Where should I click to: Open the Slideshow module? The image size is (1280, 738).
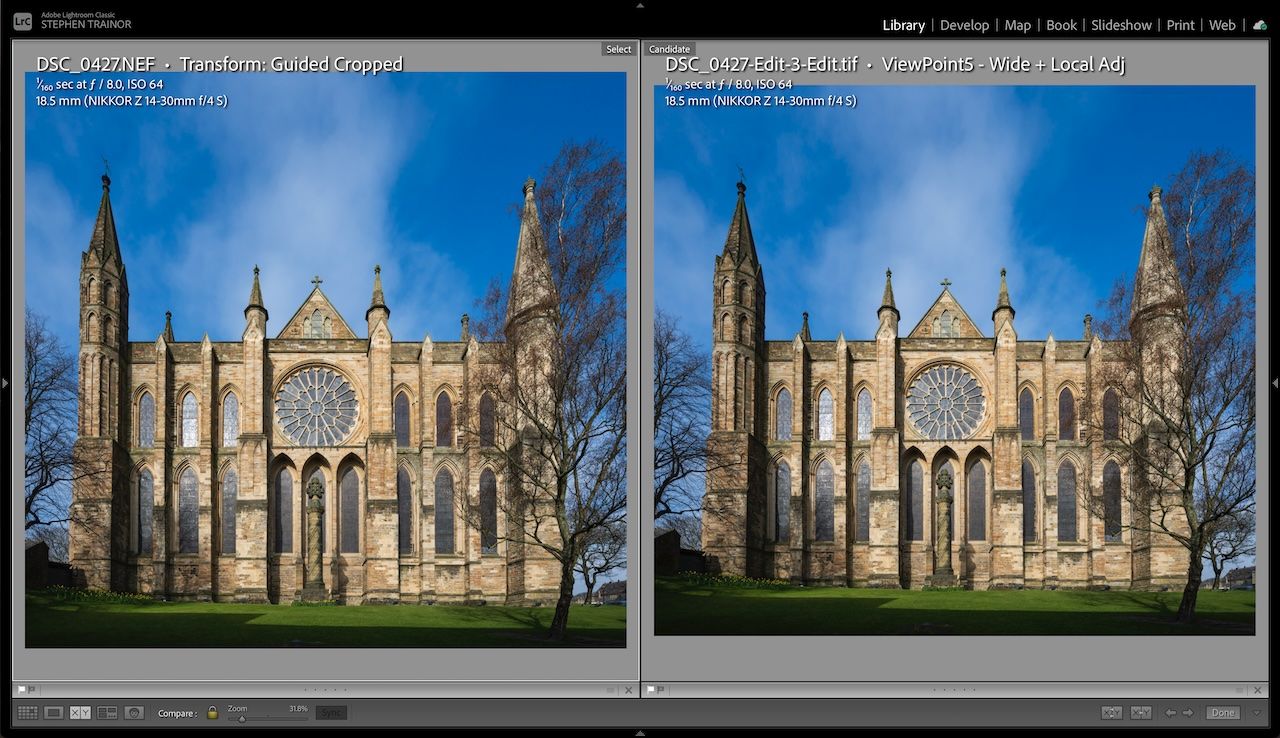1121,24
